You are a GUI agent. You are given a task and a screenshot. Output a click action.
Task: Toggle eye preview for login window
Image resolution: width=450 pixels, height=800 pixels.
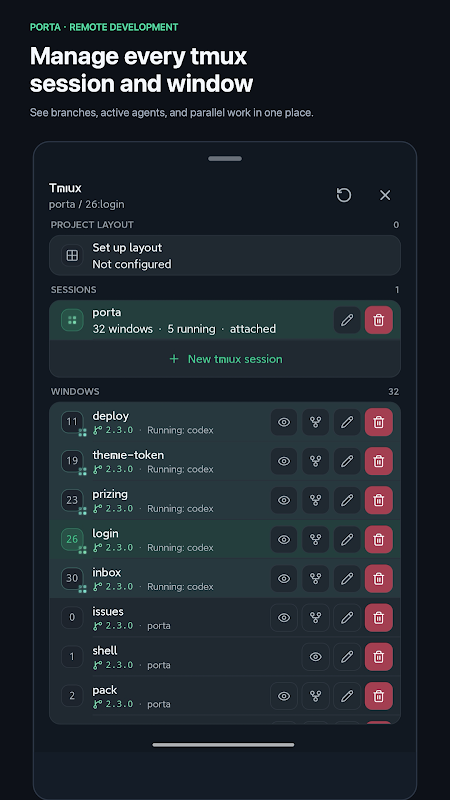(x=284, y=539)
